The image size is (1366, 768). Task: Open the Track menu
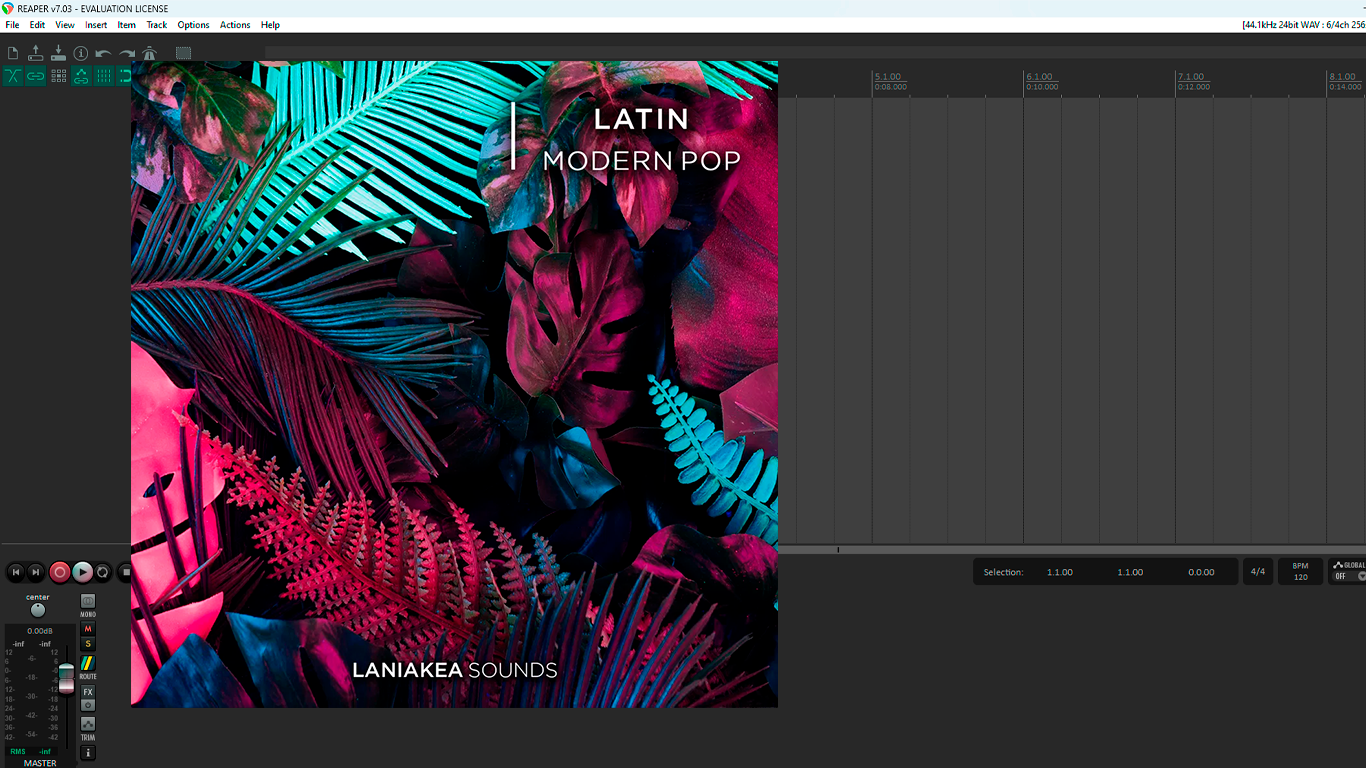pos(157,25)
